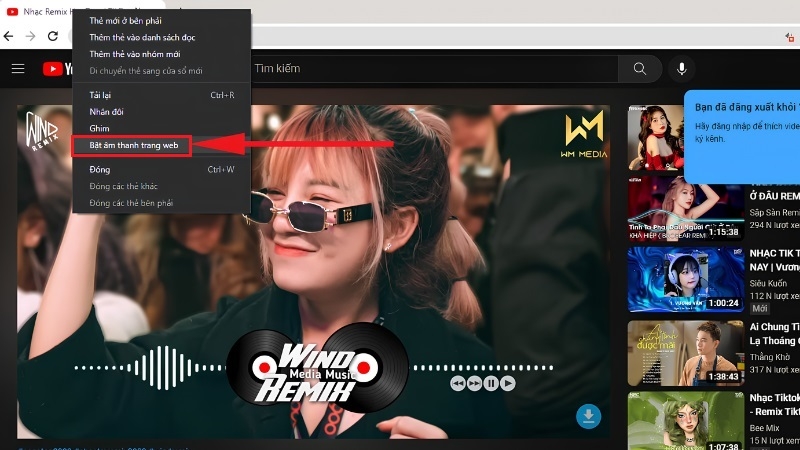Click the 'Mới' badge

coord(760,308)
